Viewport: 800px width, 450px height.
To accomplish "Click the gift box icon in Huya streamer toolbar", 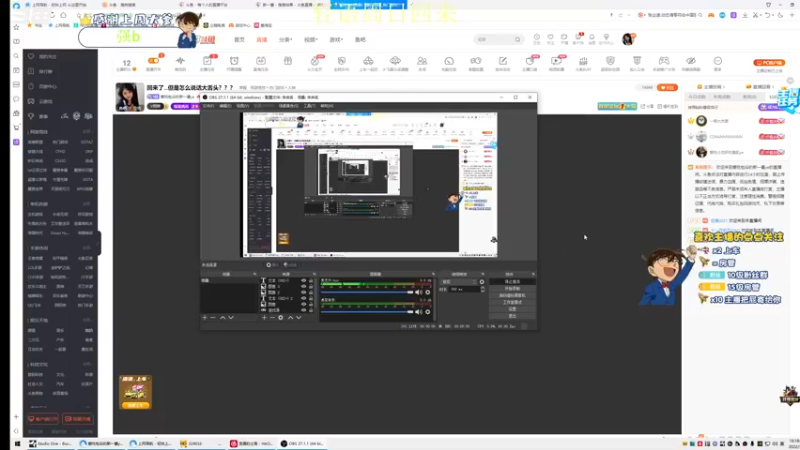I will click(288, 61).
